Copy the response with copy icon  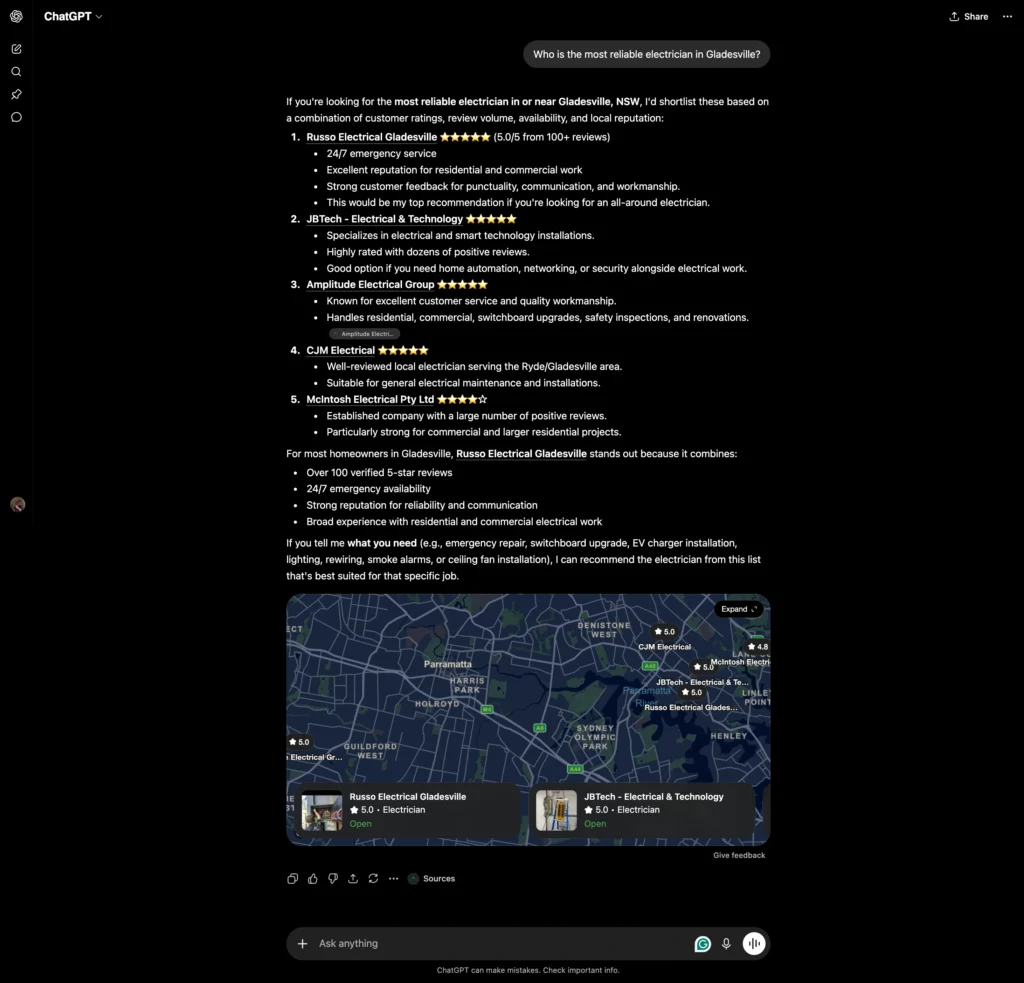pos(293,878)
